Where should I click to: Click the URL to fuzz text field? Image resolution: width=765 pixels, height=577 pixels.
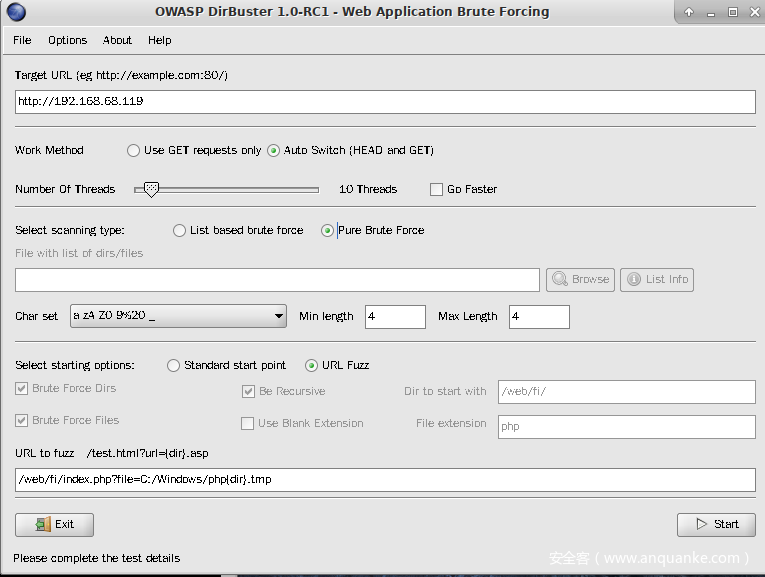pyautogui.click(x=385, y=480)
